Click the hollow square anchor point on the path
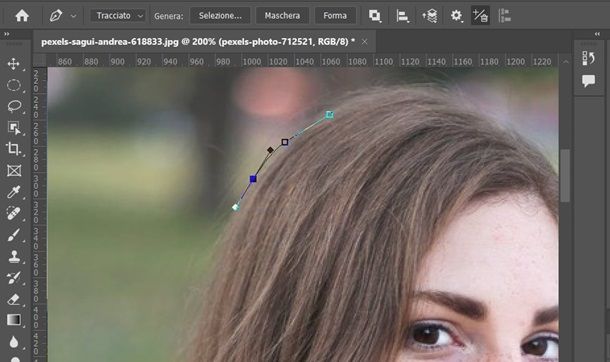The width and height of the screenshot is (610, 362). (285, 142)
